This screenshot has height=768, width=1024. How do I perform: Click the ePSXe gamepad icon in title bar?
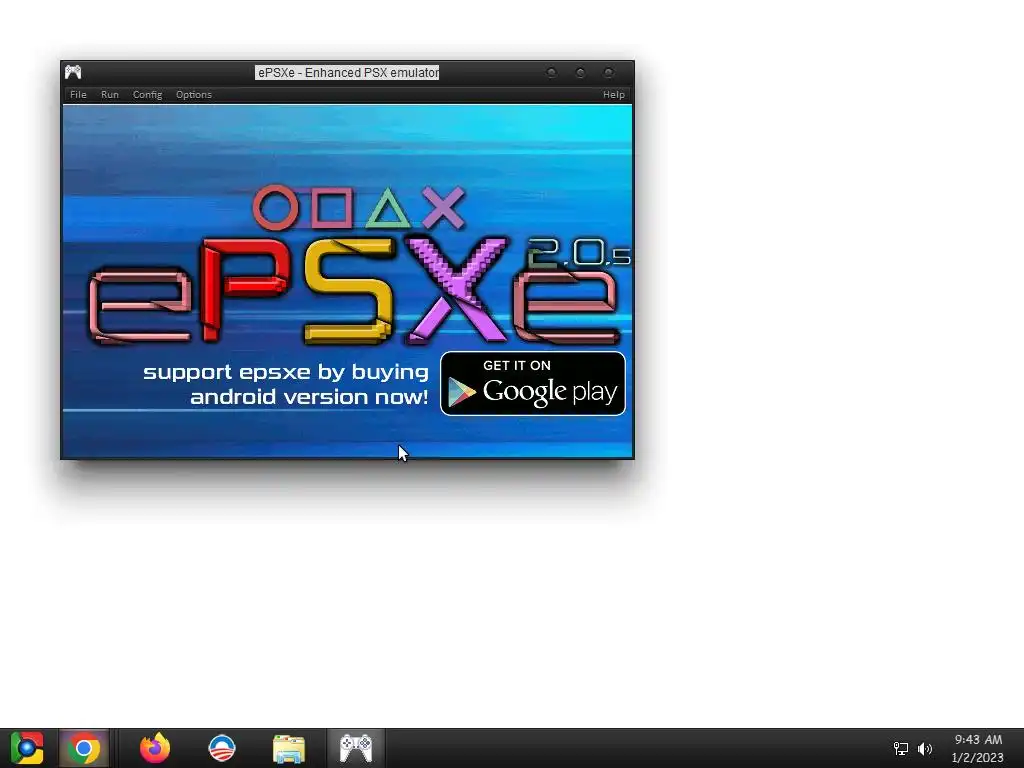pyautogui.click(x=73, y=72)
